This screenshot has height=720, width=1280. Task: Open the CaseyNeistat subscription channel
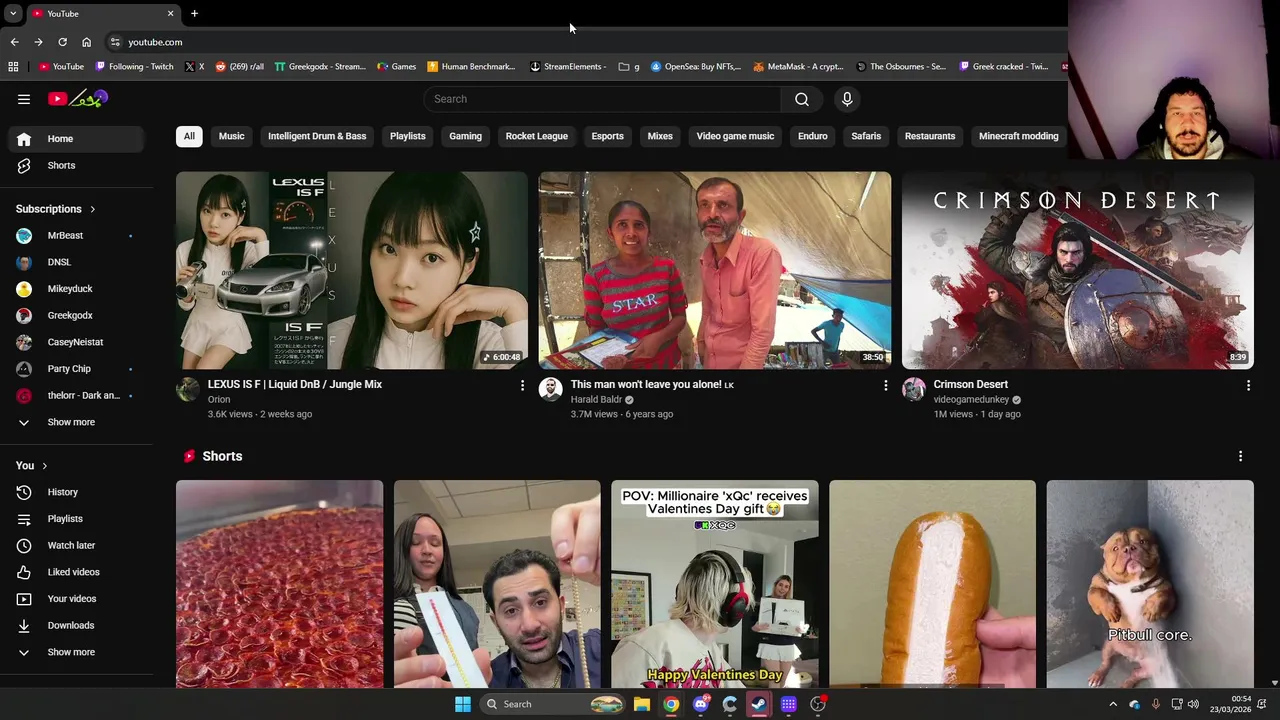tap(76, 342)
